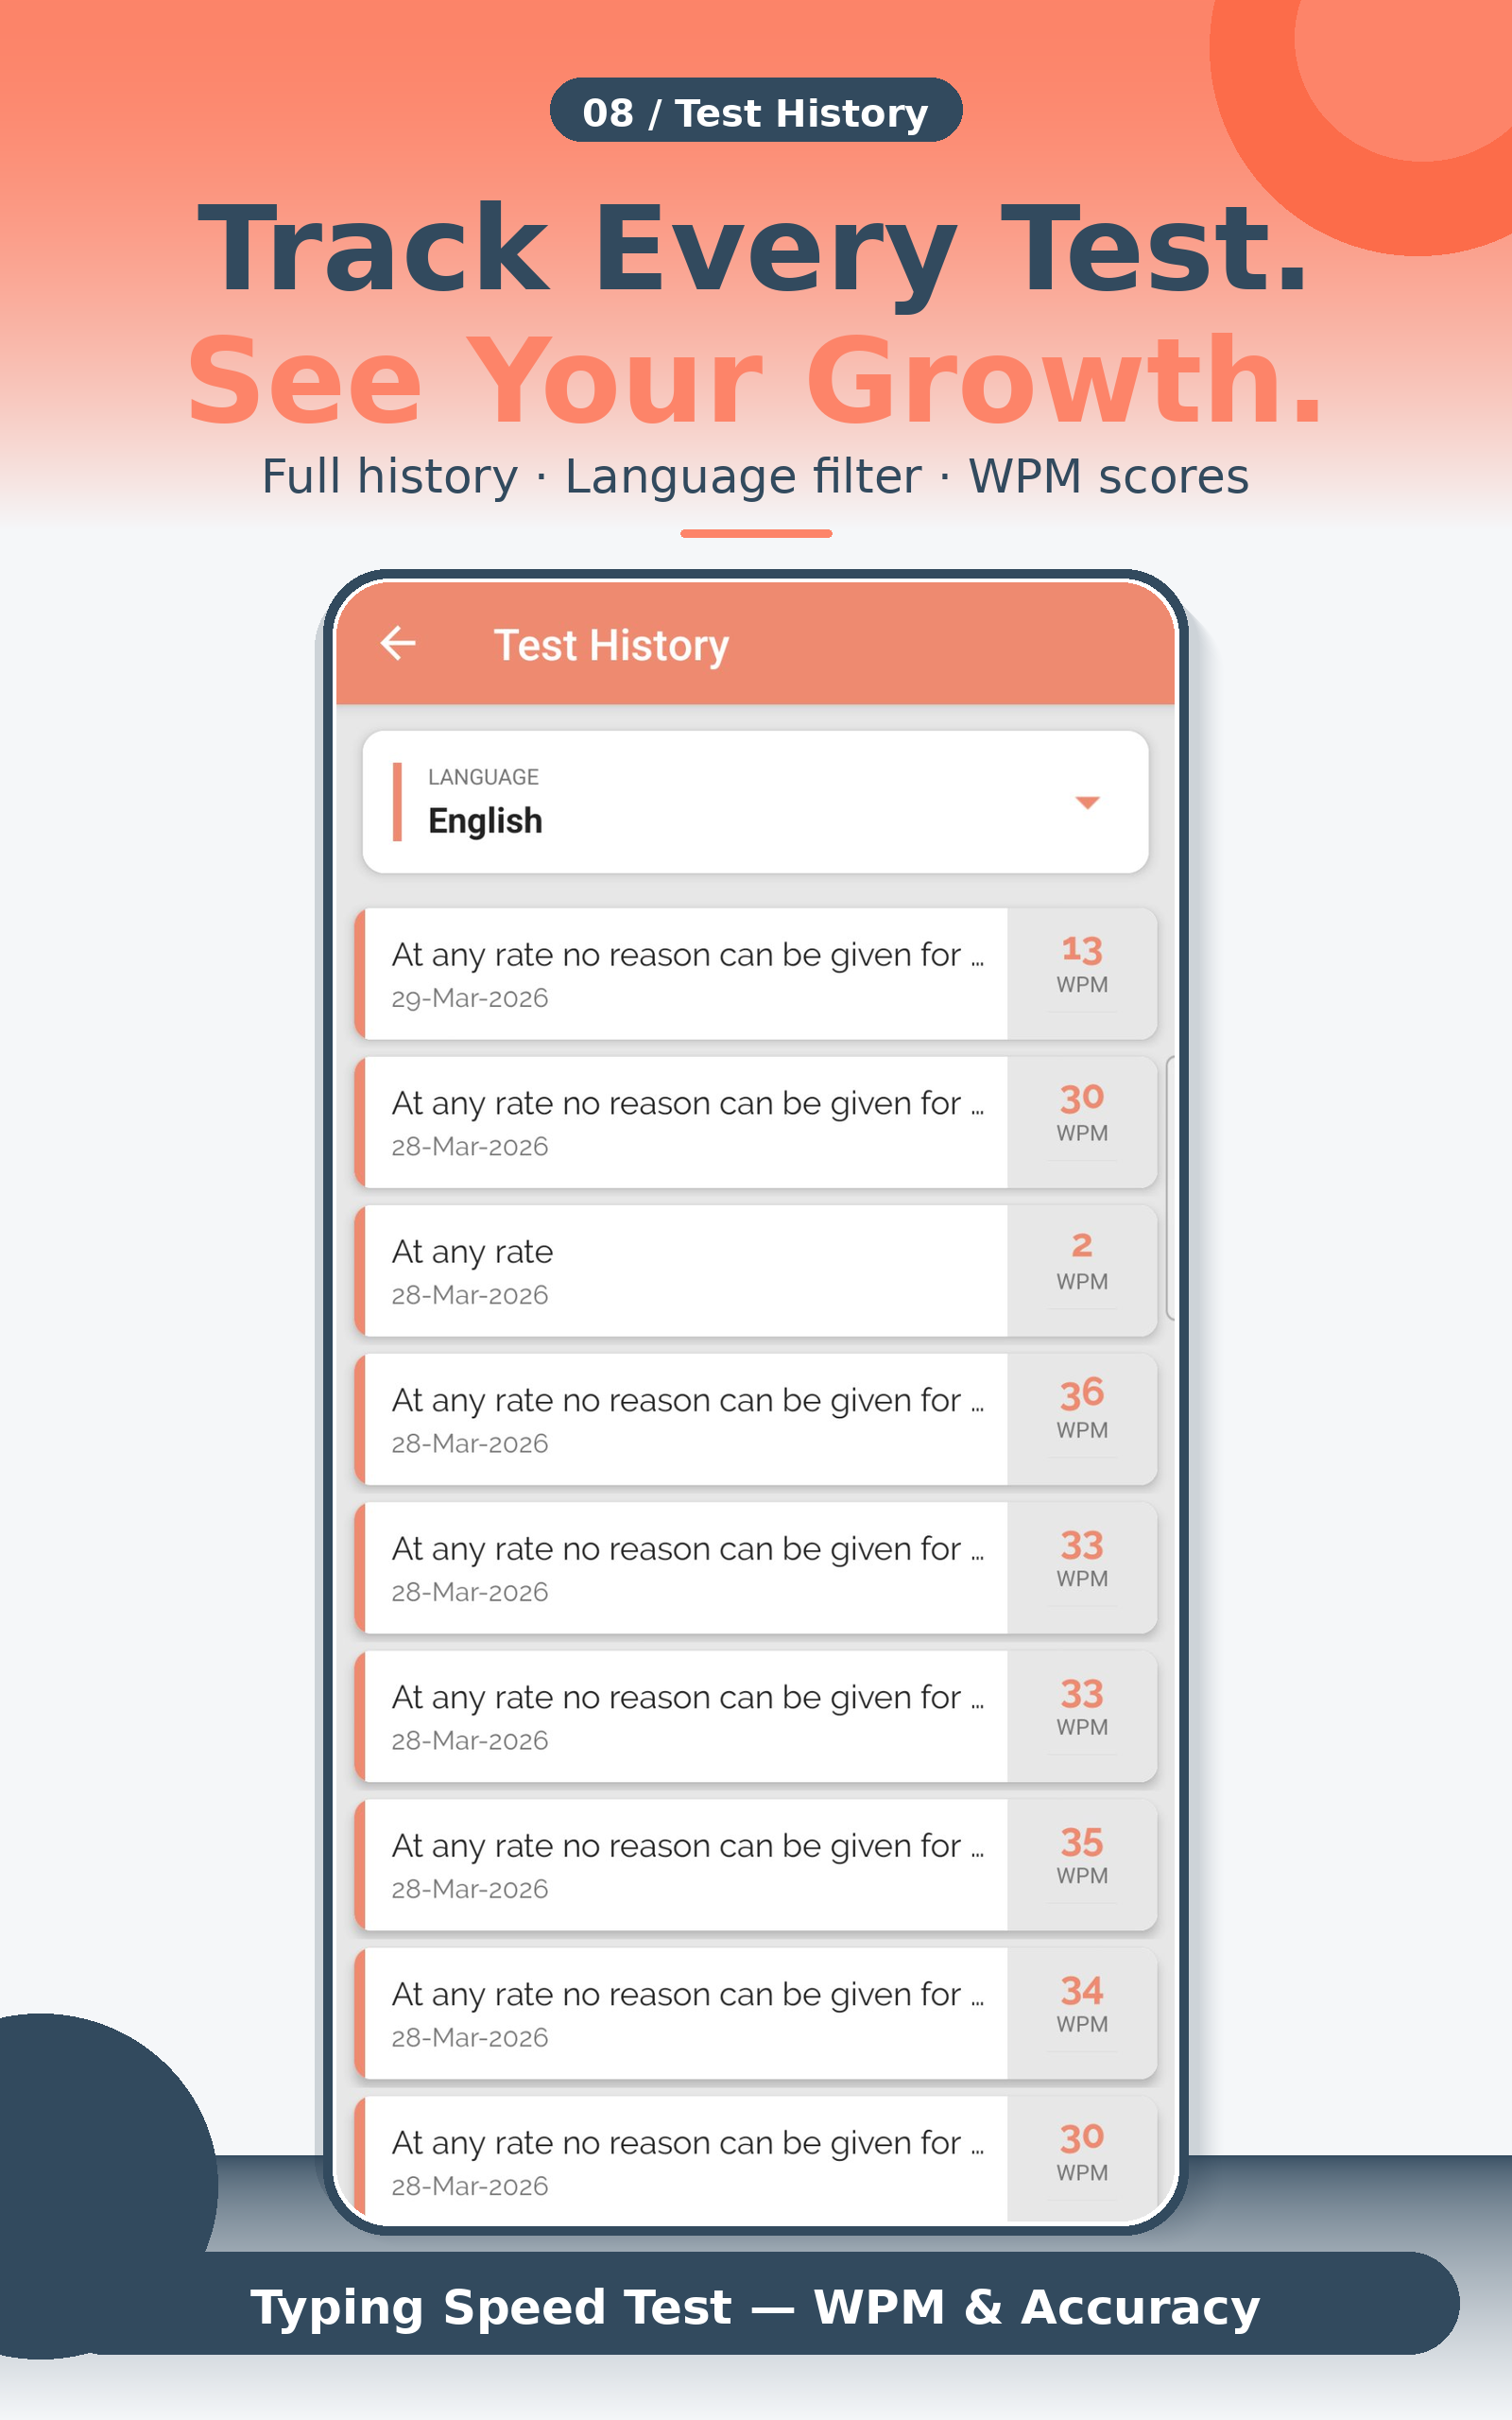Select the 35 WPM score badge
The width and height of the screenshot is (1512, 2420).
[x=1082, y=1864]
